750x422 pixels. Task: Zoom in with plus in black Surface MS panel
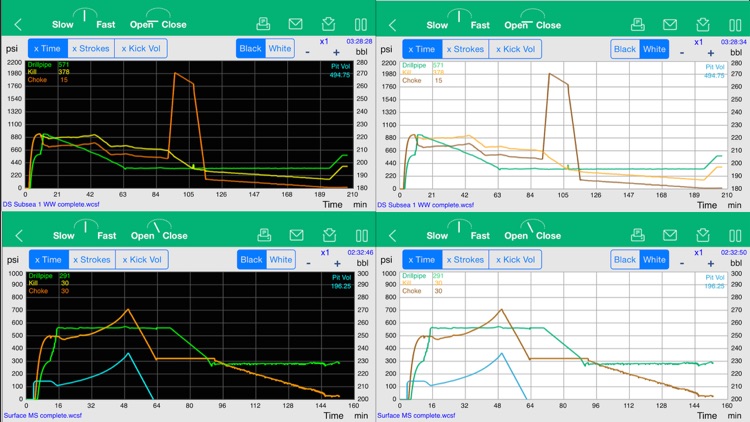[x=337, y=263]
